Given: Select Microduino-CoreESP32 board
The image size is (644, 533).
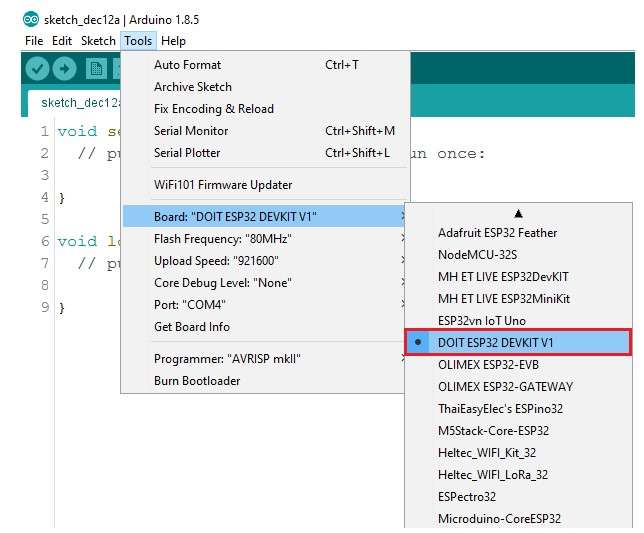Looking at the screenshot, I should (x=518, y=519).
